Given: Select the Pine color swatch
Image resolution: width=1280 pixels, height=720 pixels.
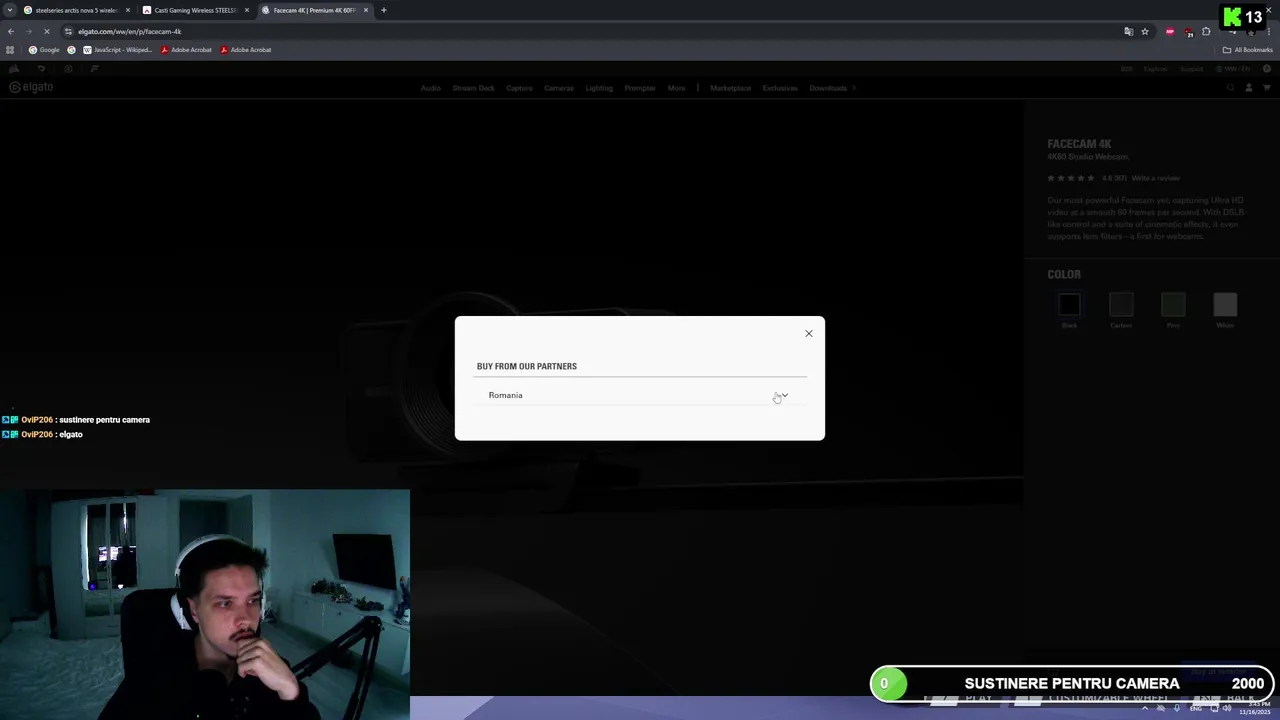Looking at the screenshot, I should 1173,305.
